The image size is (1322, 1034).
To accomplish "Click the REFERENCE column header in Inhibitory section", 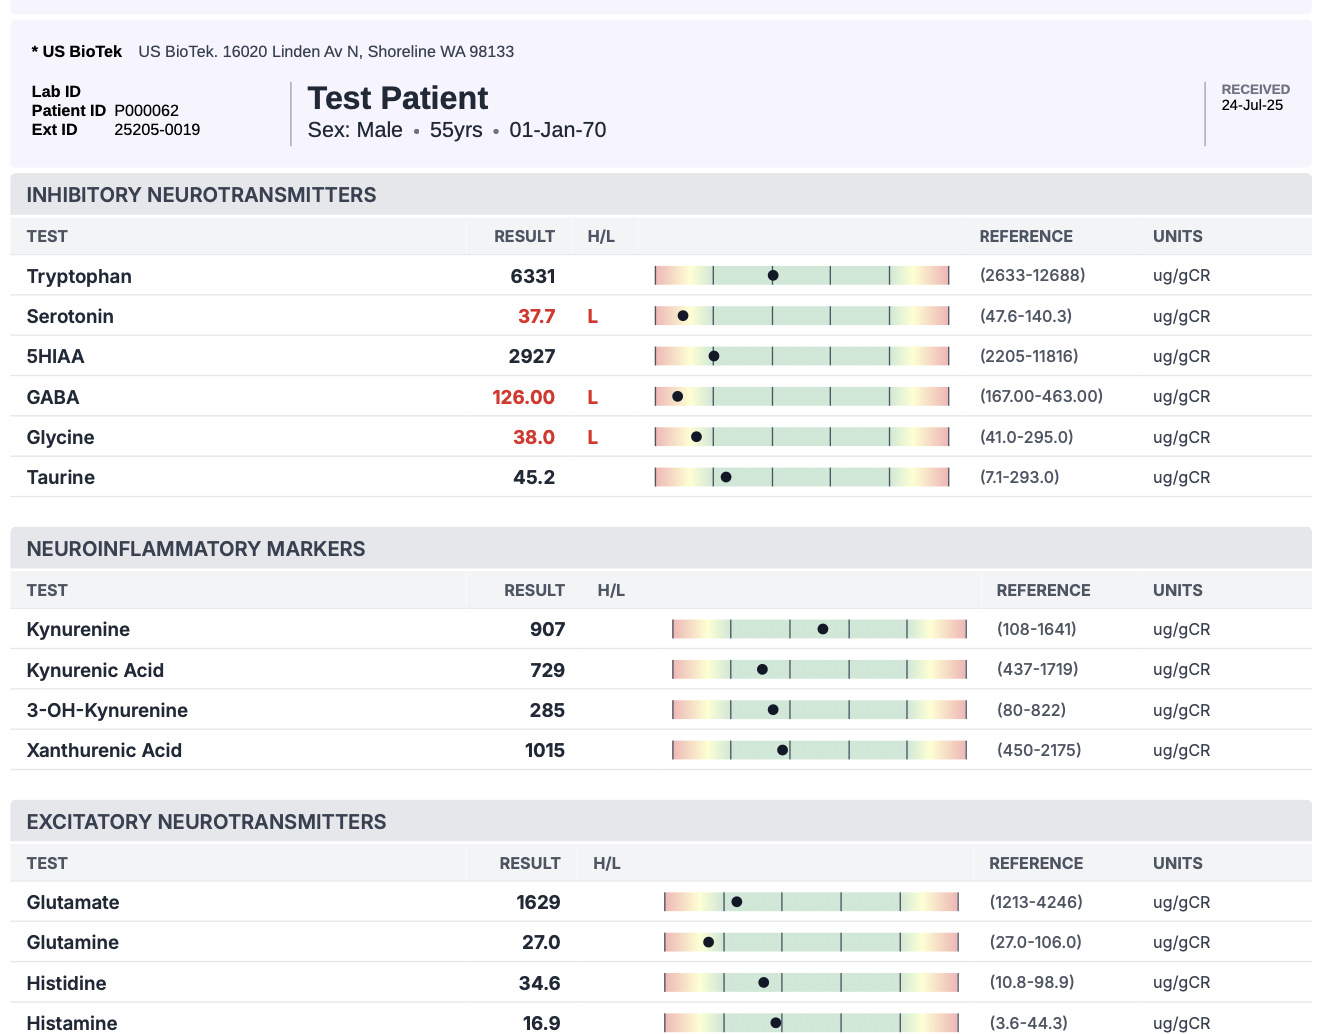I will 1025,236.
